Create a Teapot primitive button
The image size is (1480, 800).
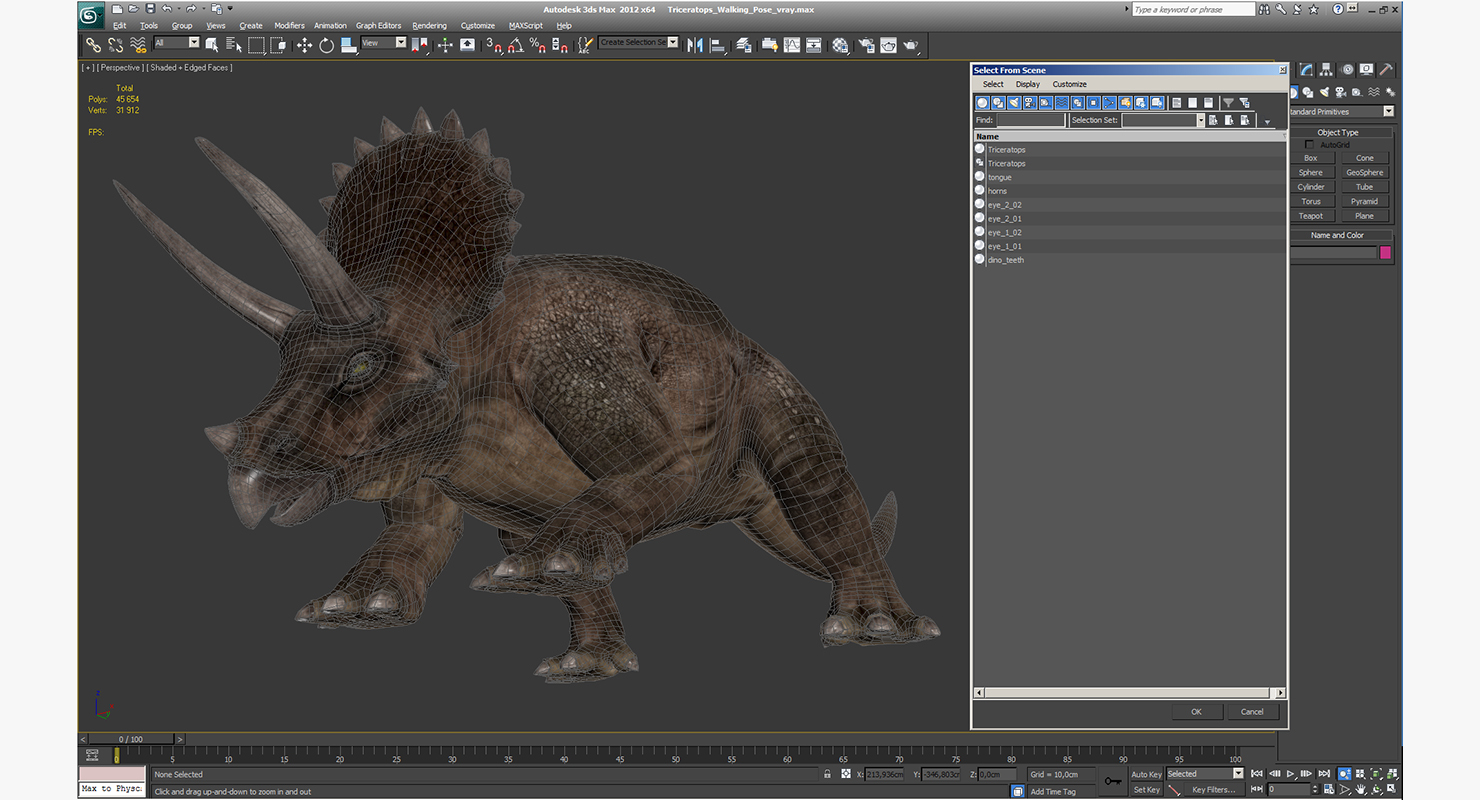click(1311, 216)
